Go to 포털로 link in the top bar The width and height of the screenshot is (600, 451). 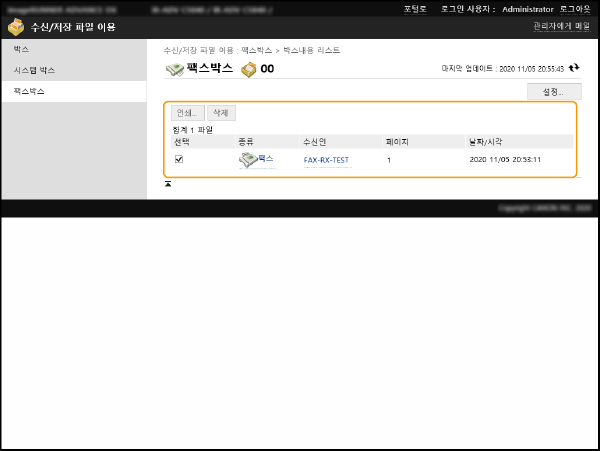(414, 8)
